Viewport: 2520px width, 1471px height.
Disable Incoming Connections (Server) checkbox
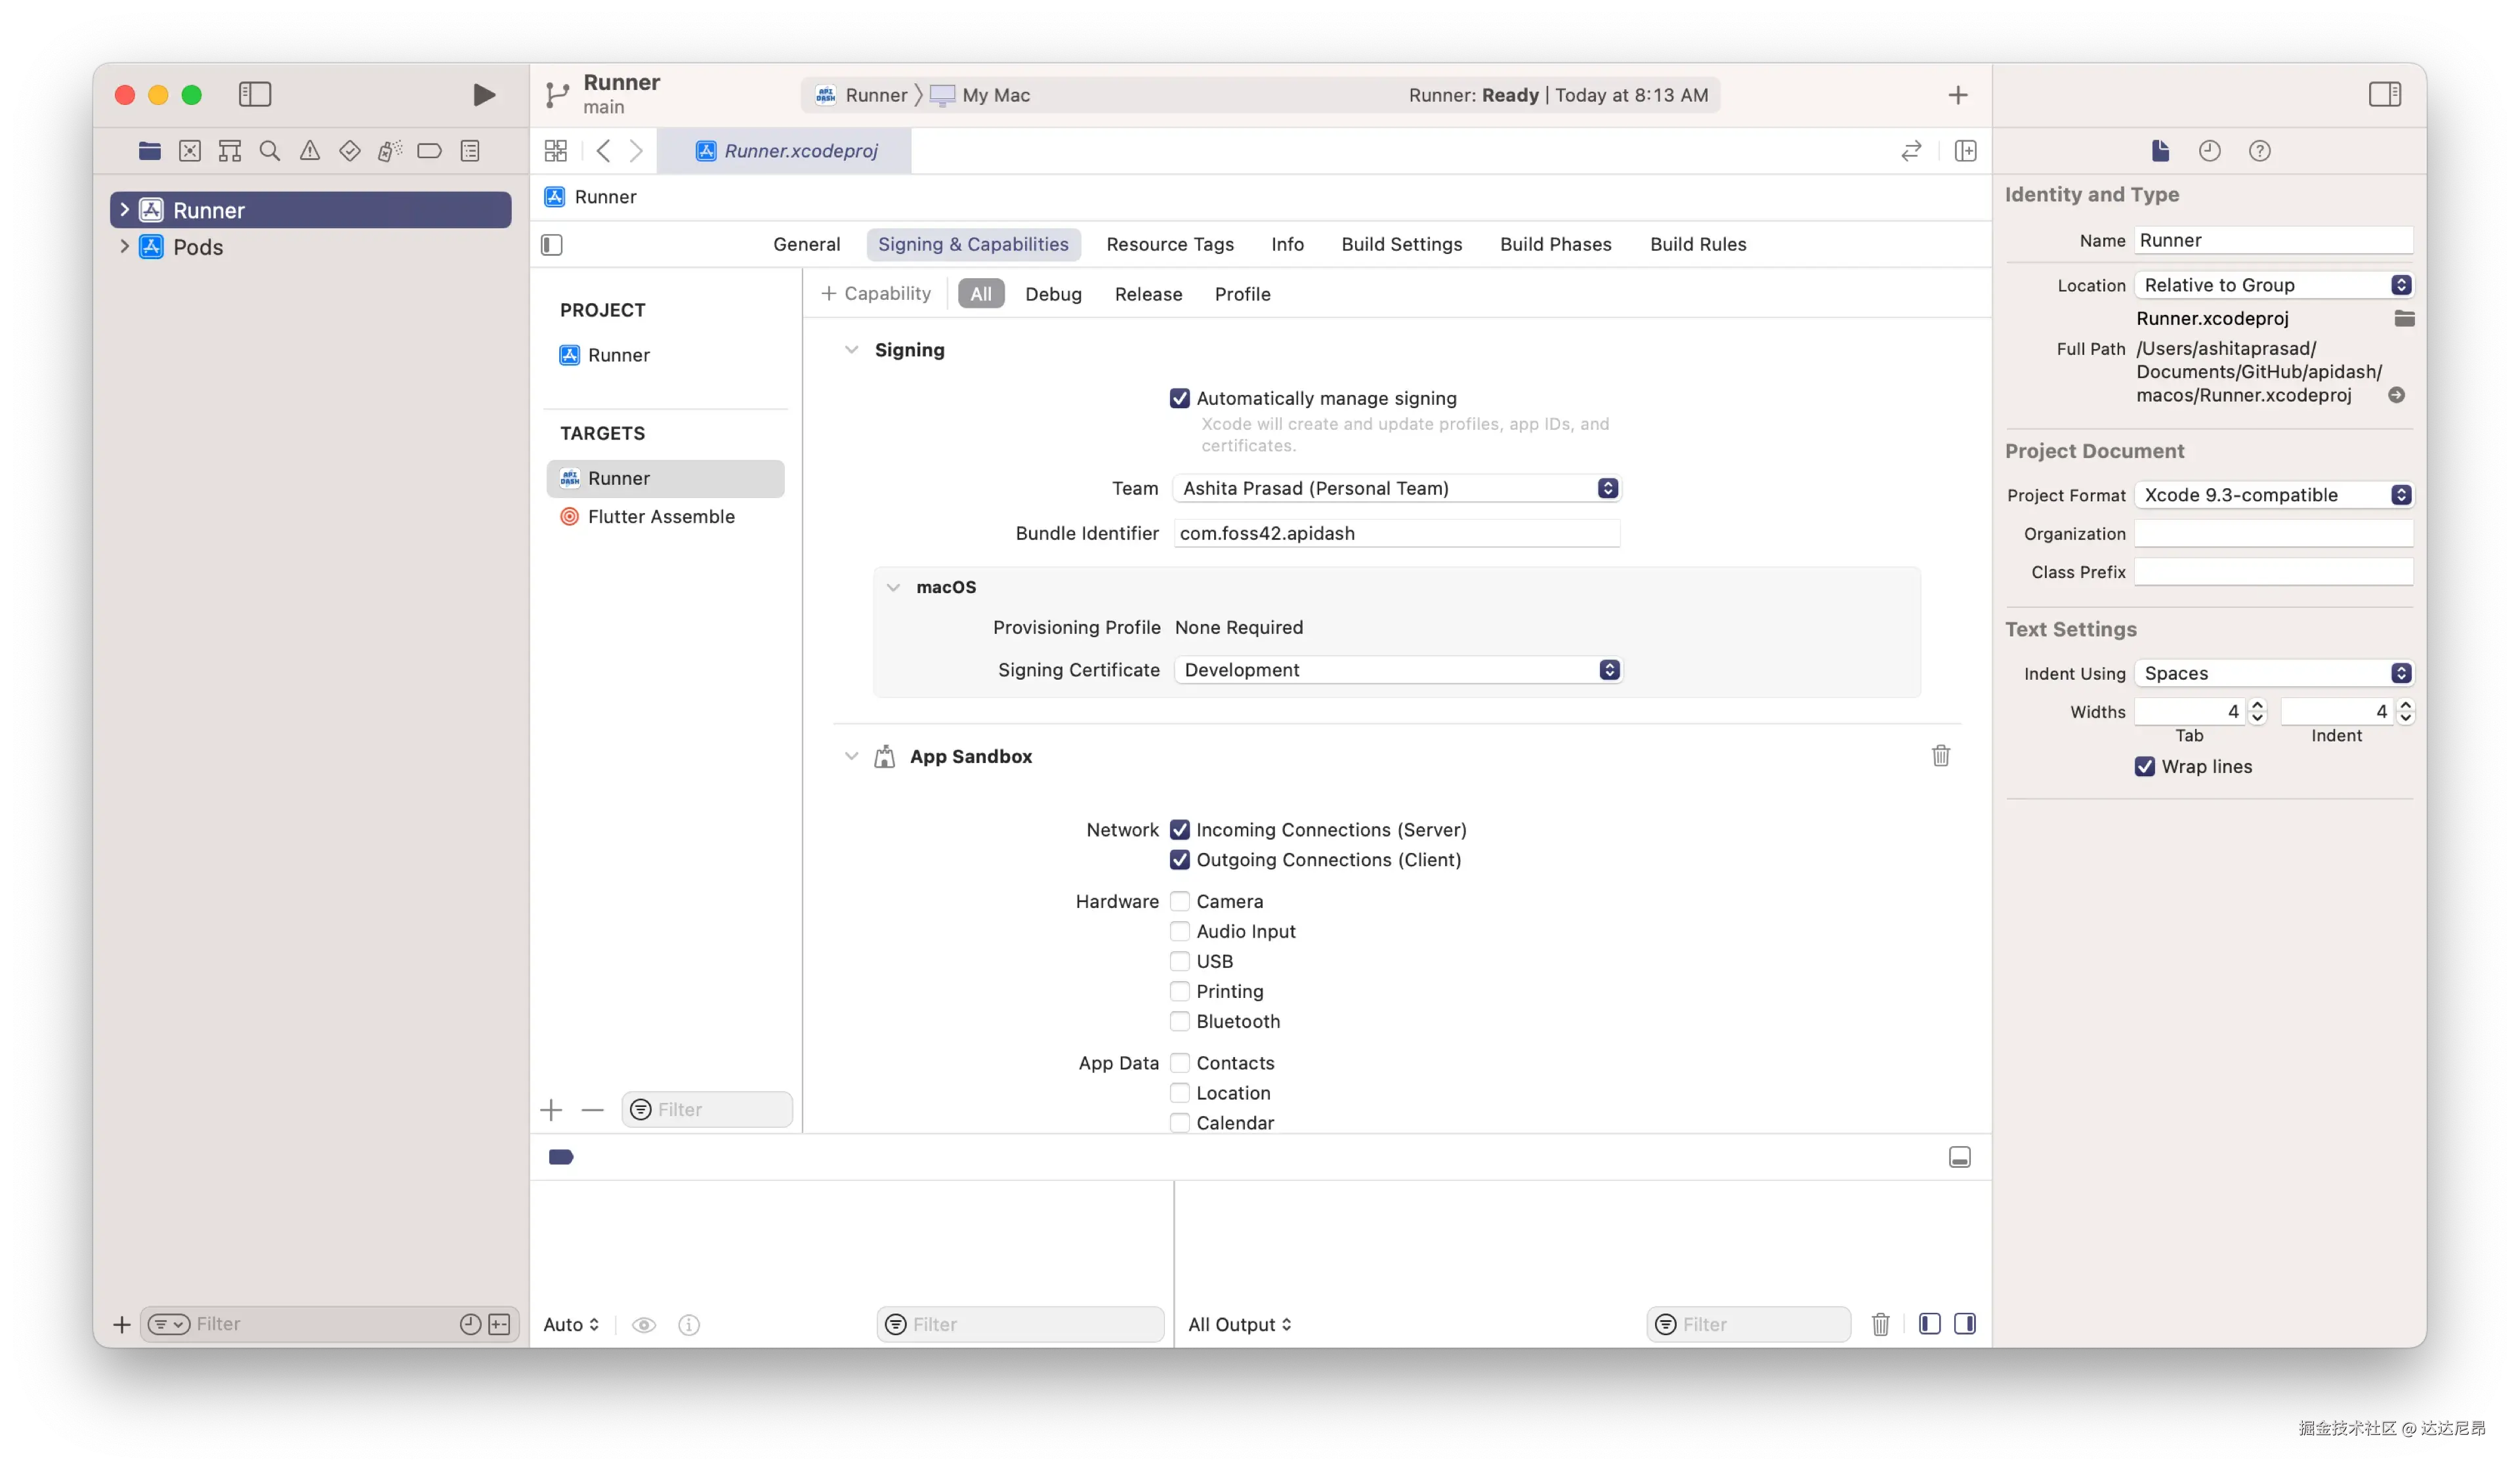point(1180,830)
